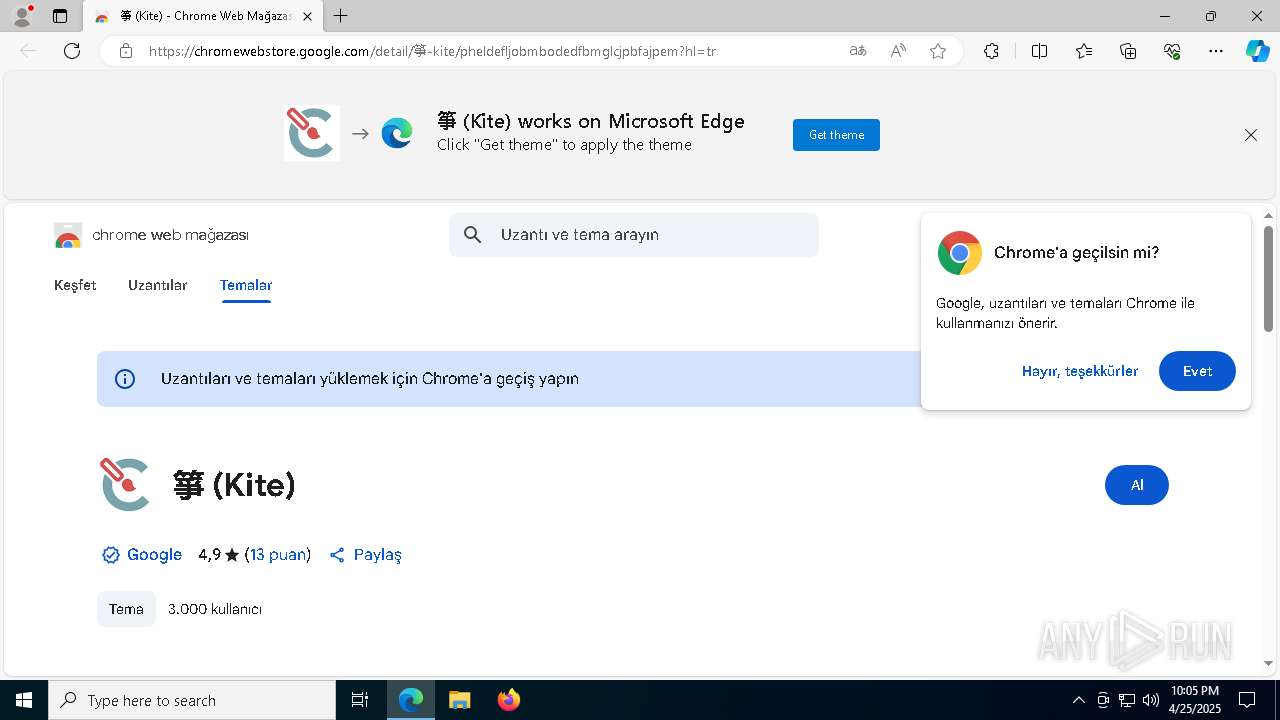This screenshot has height=720, width=1280.
Task: Open the tab actions menu icon
Action: click(60, 16)
